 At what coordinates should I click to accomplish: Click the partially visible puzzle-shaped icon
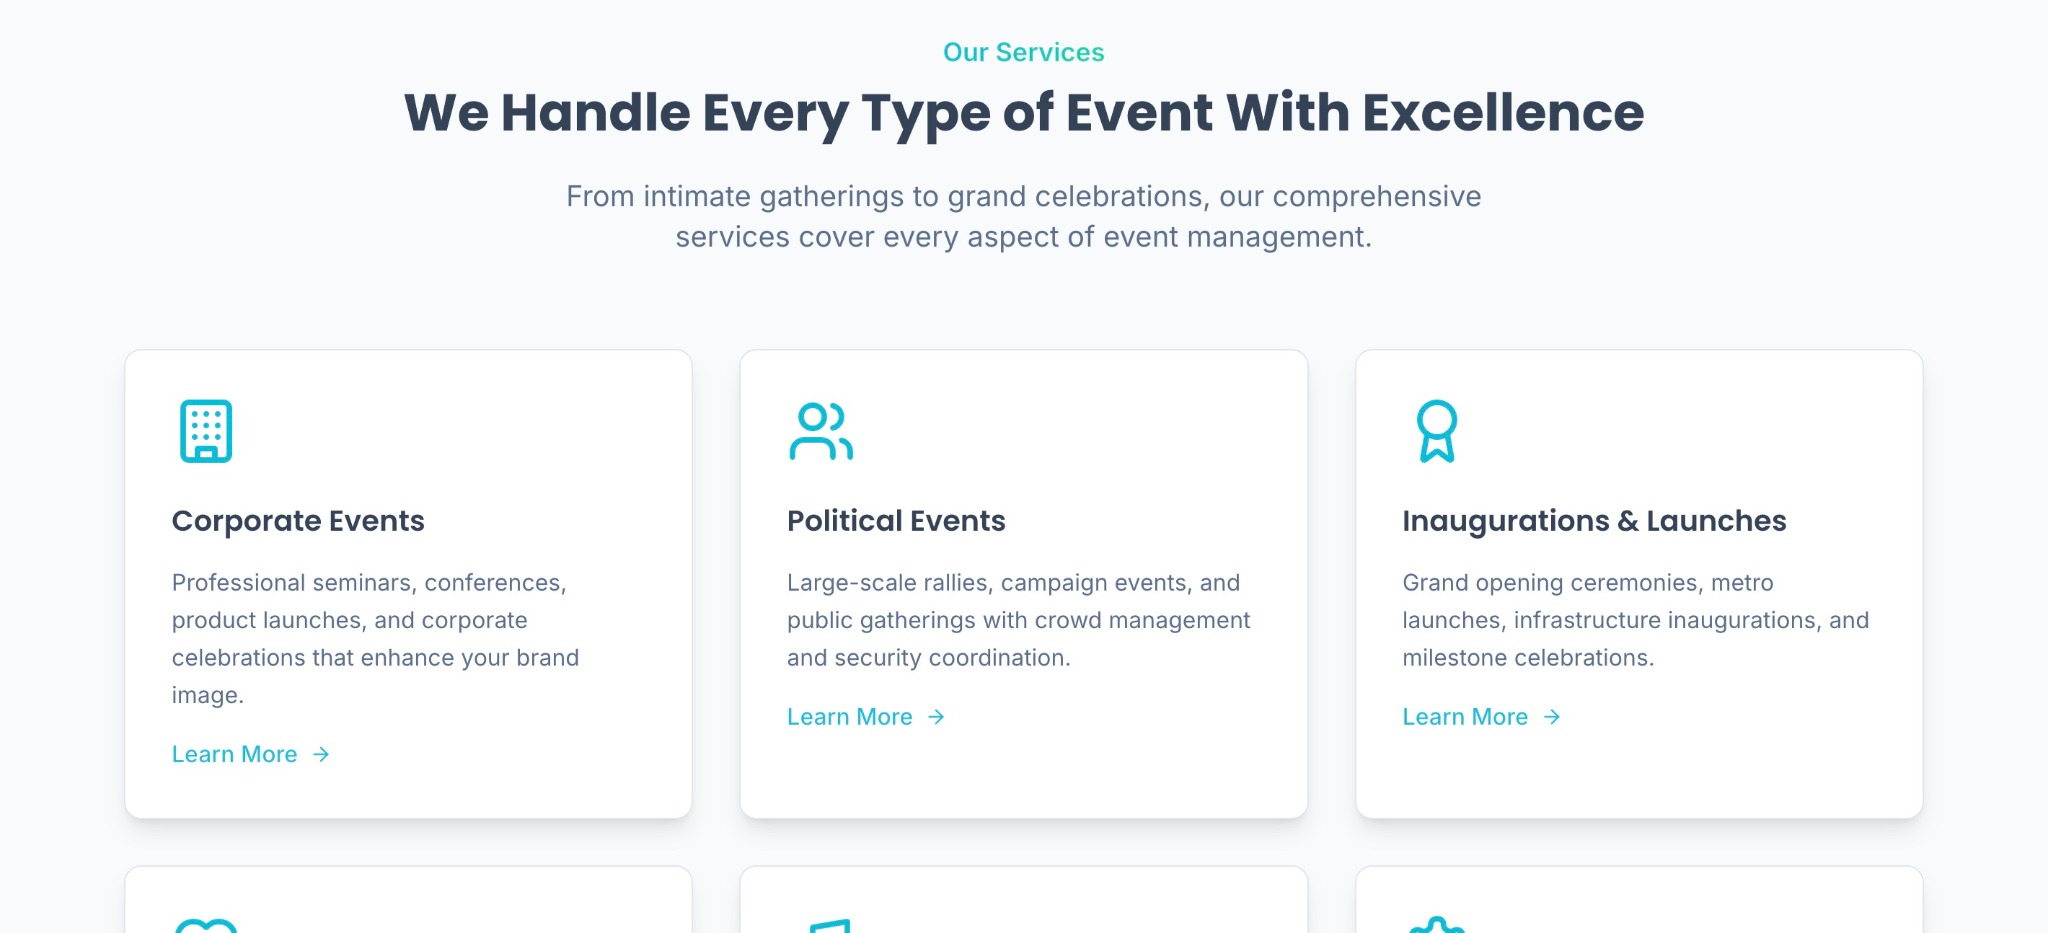tap(1436, 925)
